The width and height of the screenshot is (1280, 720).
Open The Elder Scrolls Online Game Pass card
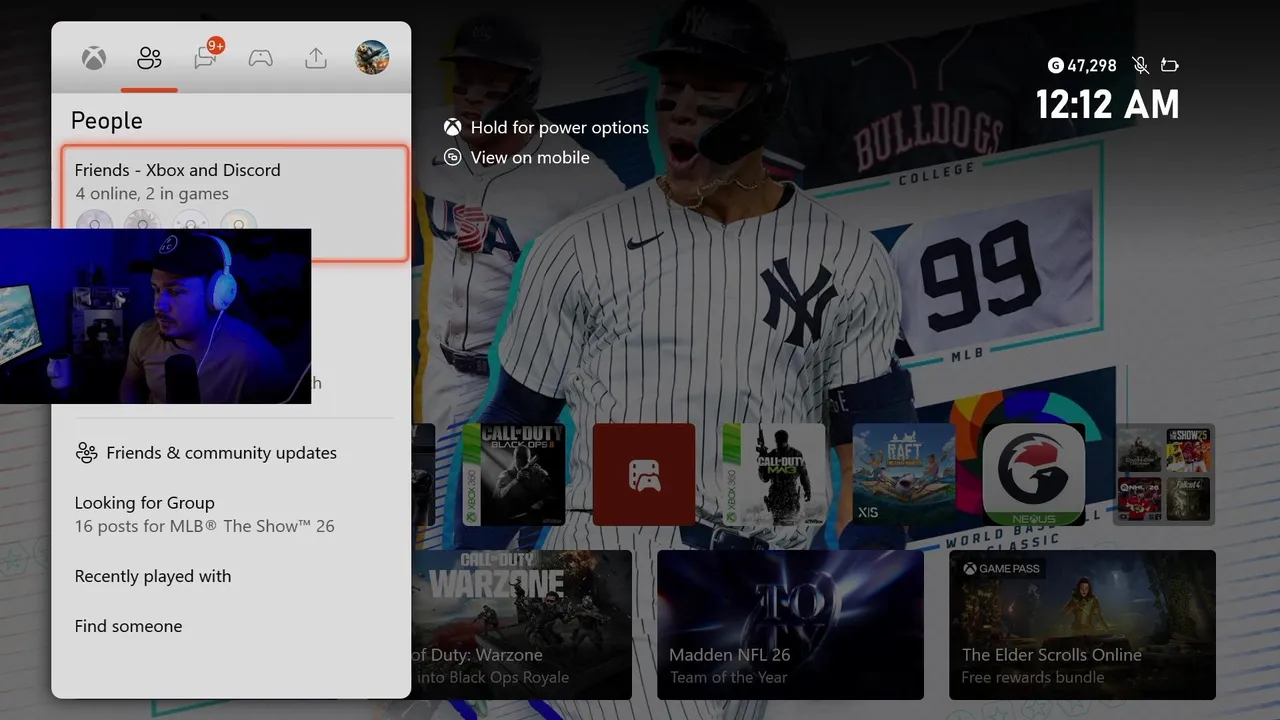[1082, 625]
